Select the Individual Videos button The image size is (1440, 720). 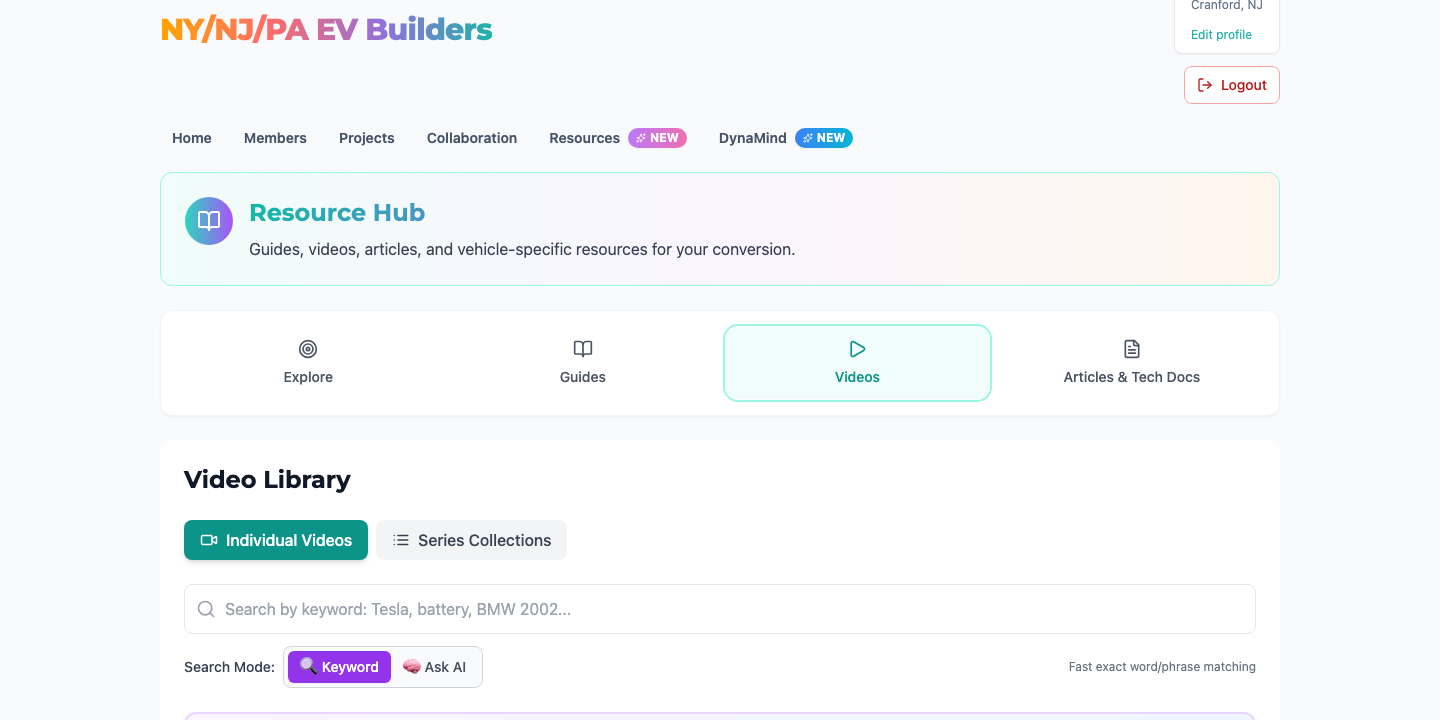[x=275, y=540]
